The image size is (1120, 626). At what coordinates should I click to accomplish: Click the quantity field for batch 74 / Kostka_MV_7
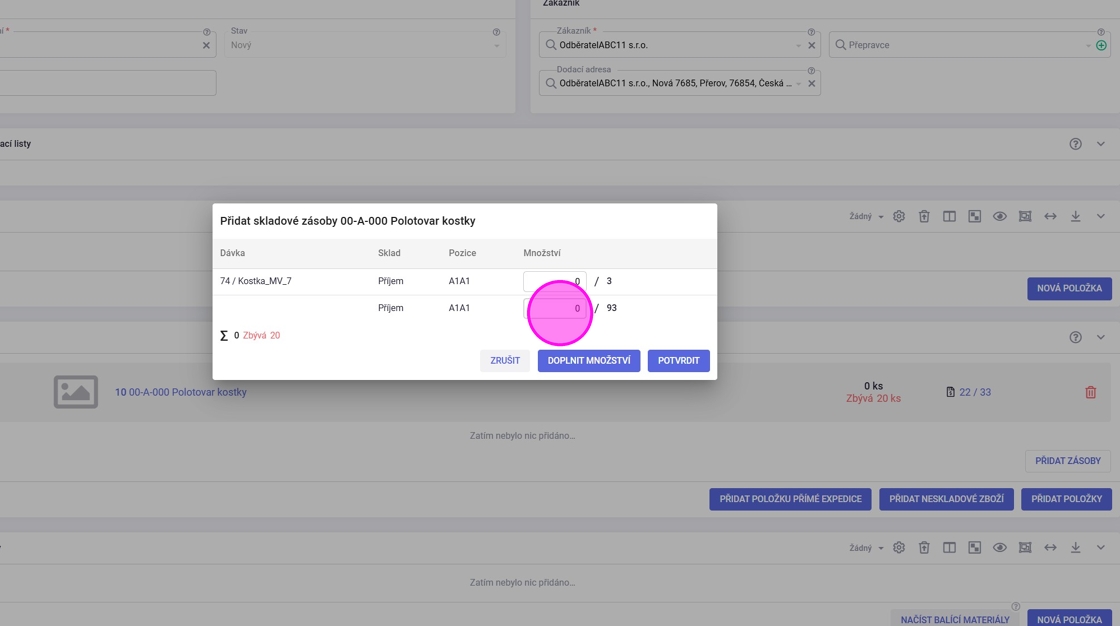point(555,282)
